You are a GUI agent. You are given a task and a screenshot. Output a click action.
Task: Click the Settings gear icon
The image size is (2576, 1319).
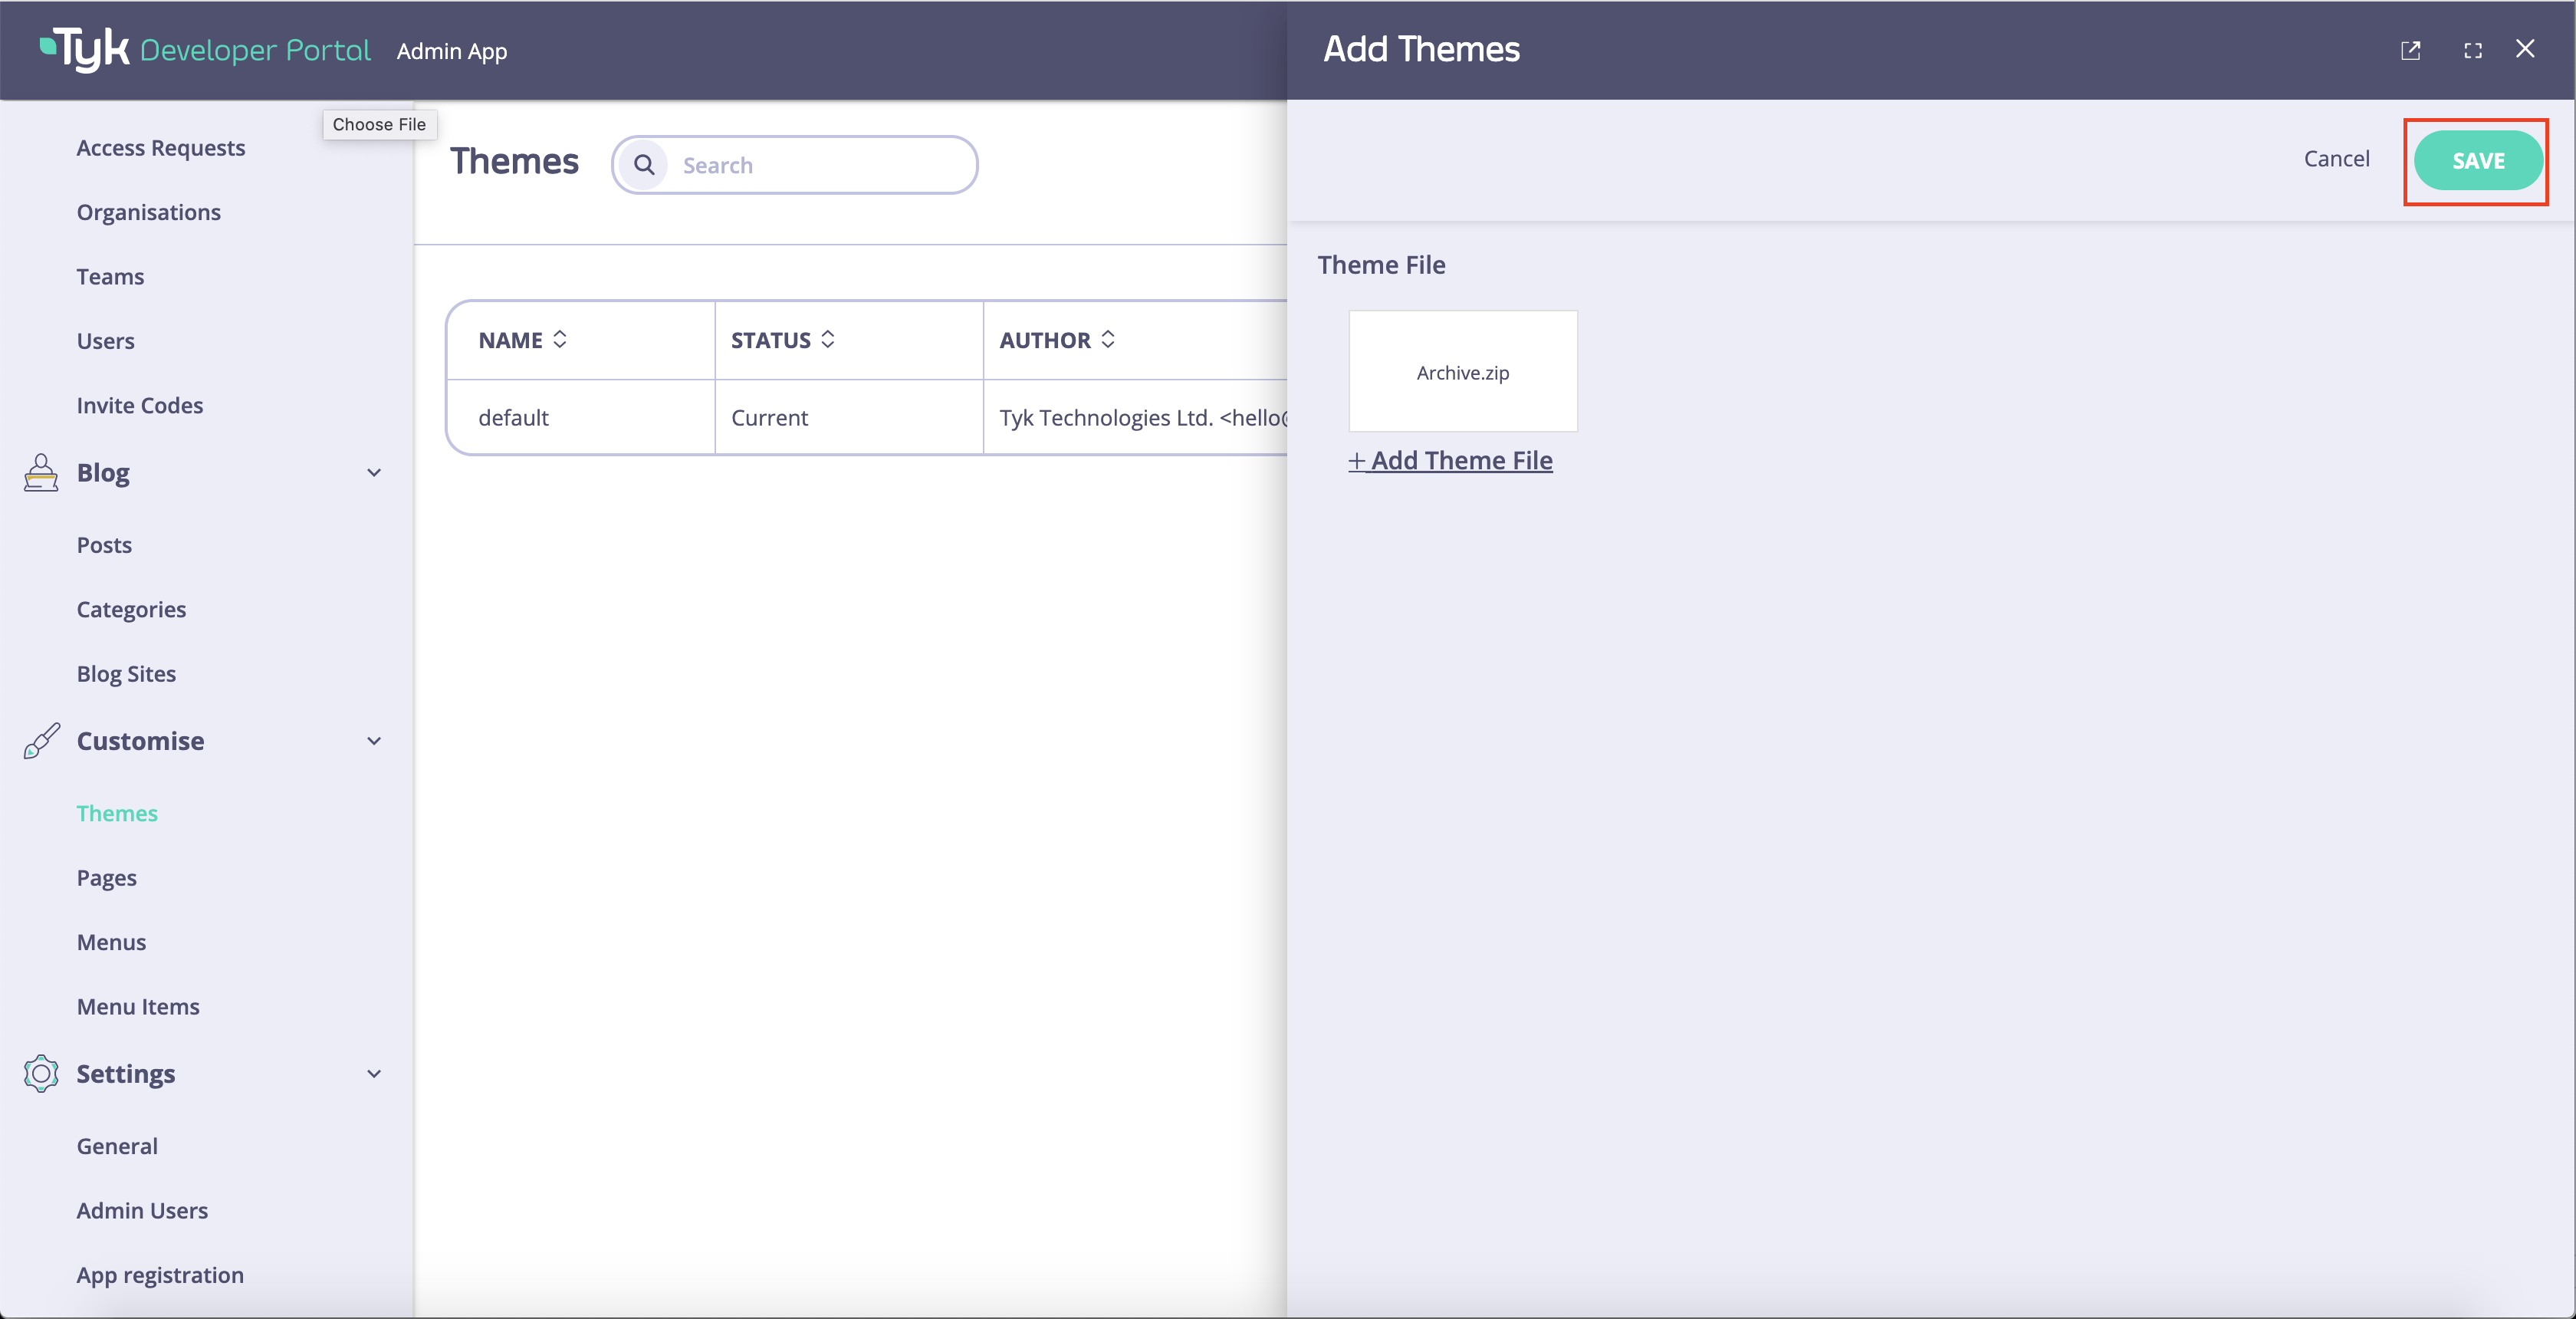(x=40, y=1073)
